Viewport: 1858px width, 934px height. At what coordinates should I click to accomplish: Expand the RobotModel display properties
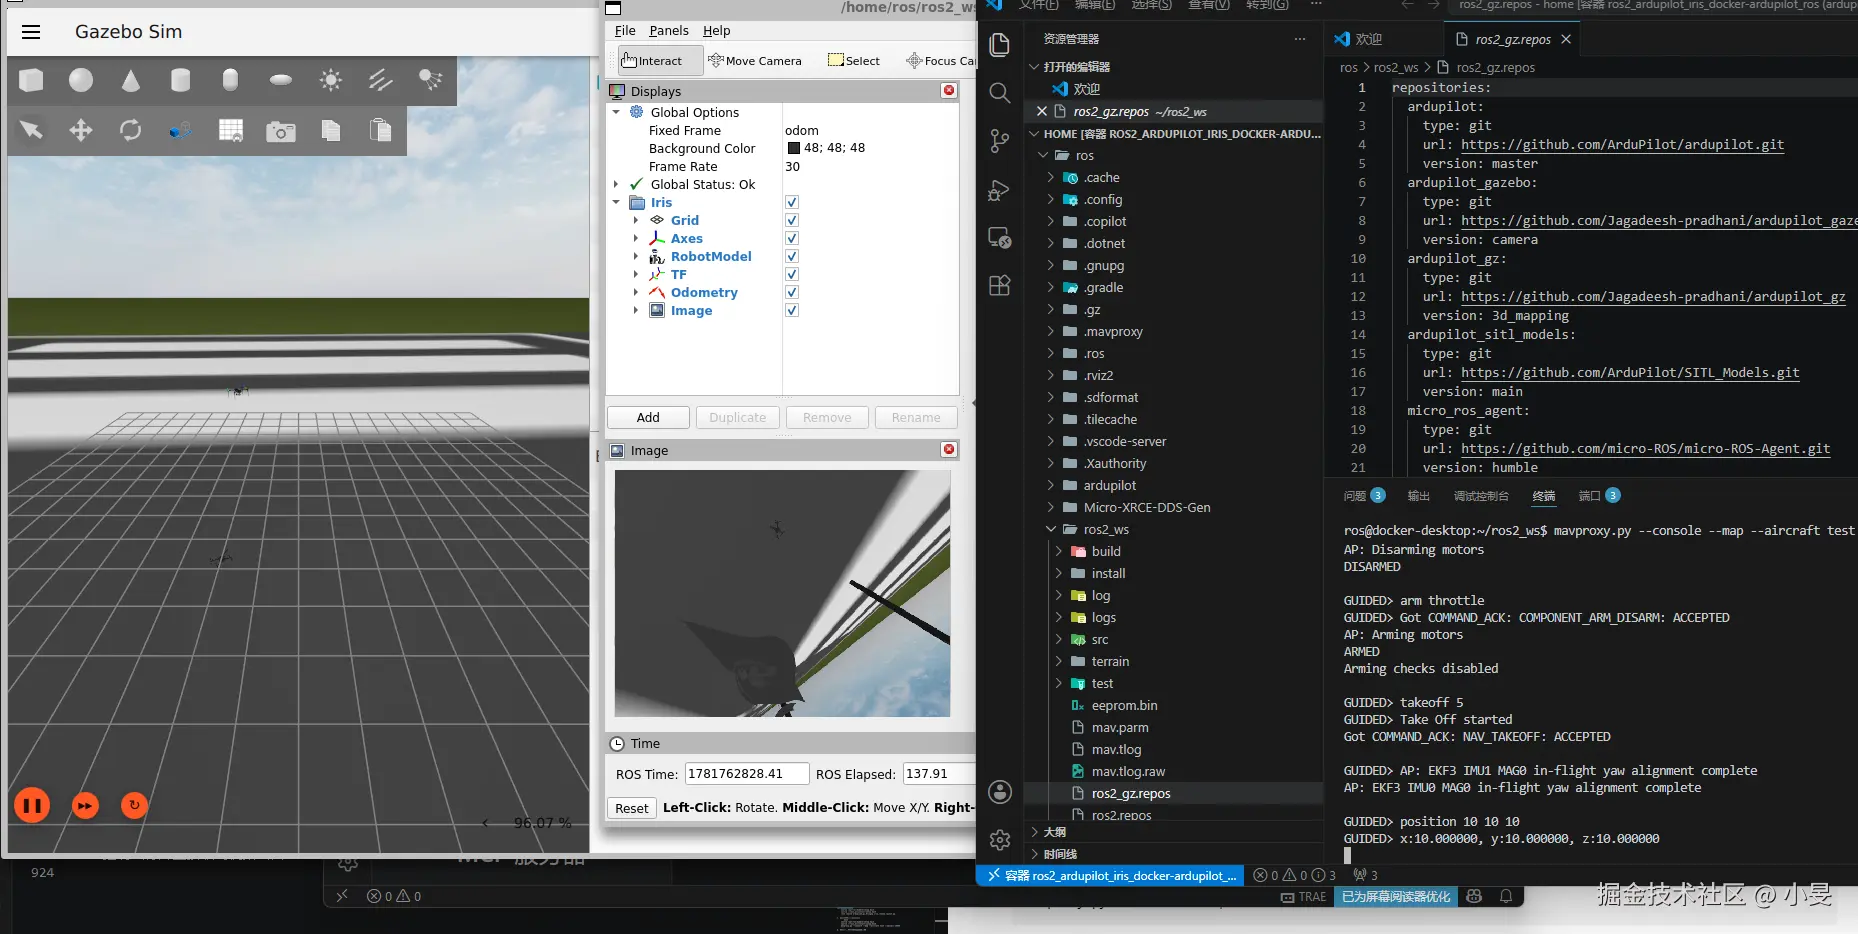pyautogui.click(x=636, y=257)
